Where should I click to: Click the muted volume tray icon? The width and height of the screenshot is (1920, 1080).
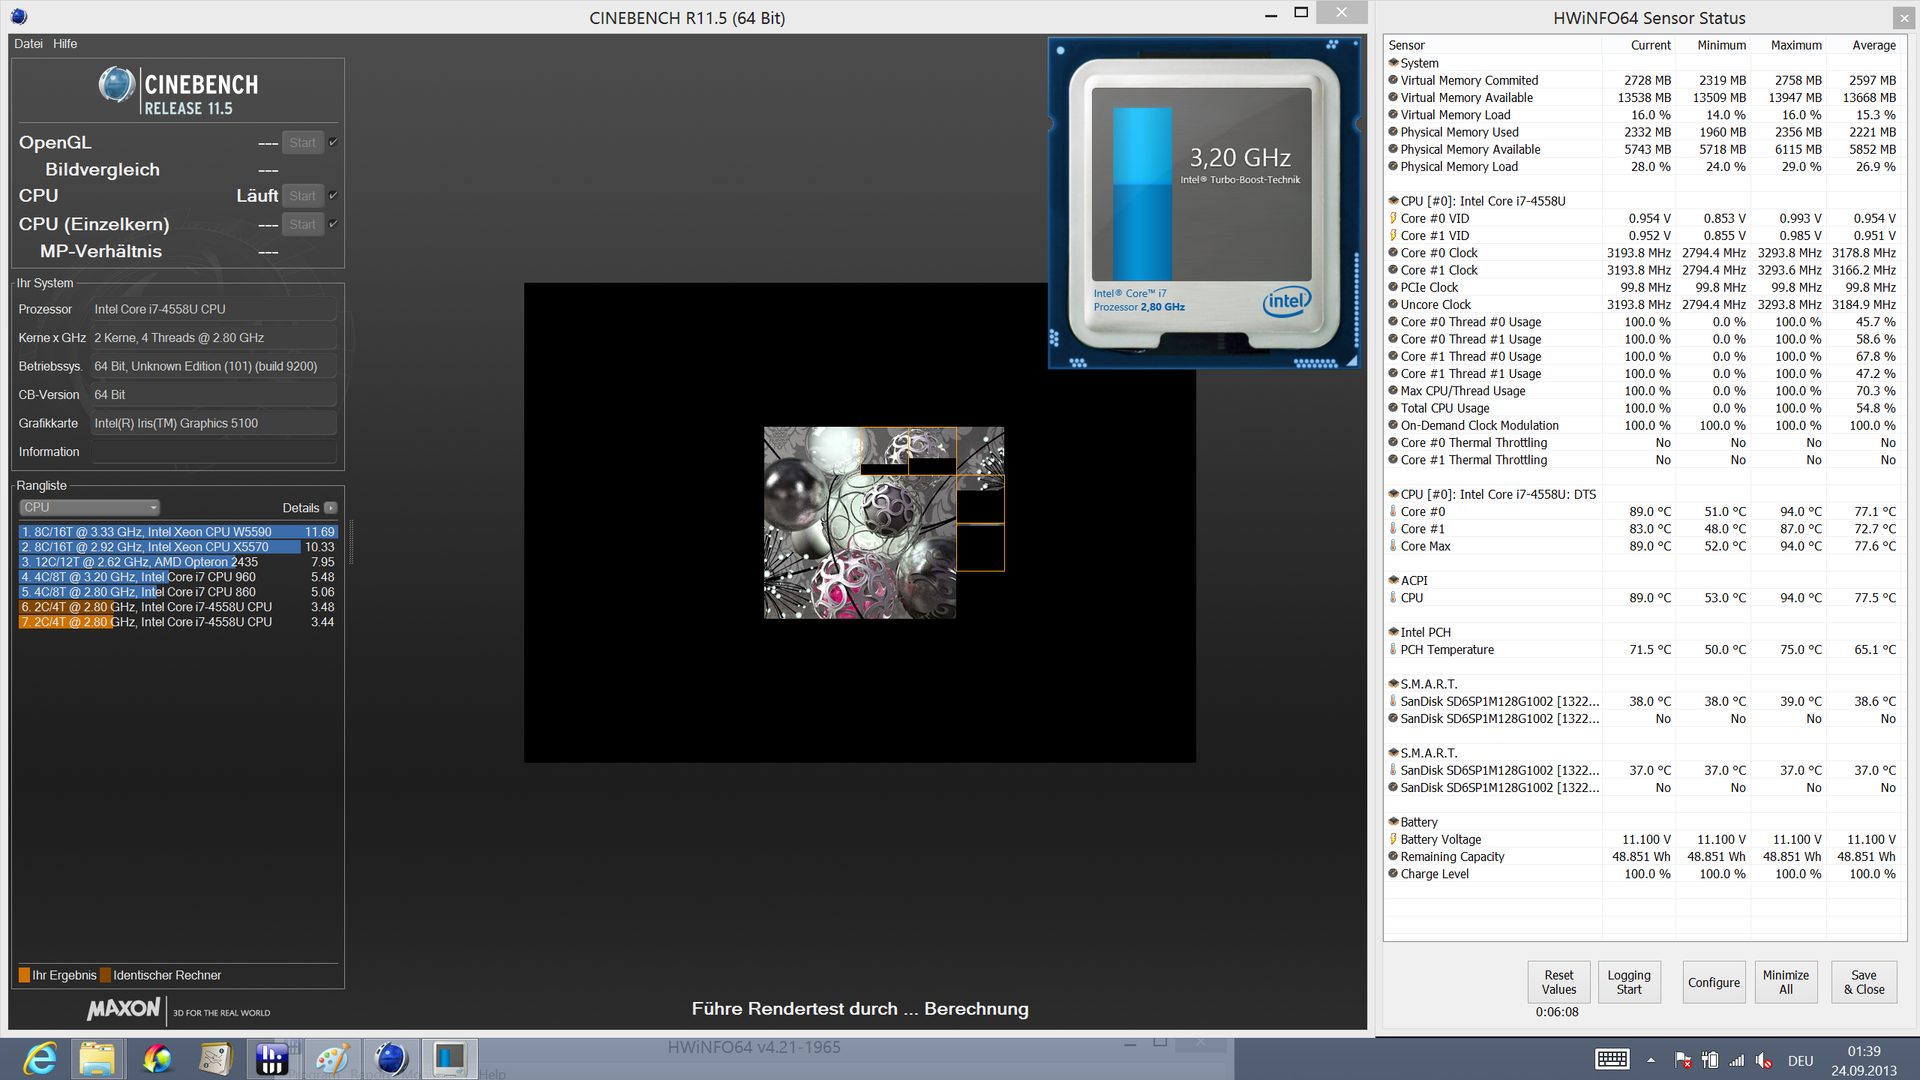(1763, 1060)
